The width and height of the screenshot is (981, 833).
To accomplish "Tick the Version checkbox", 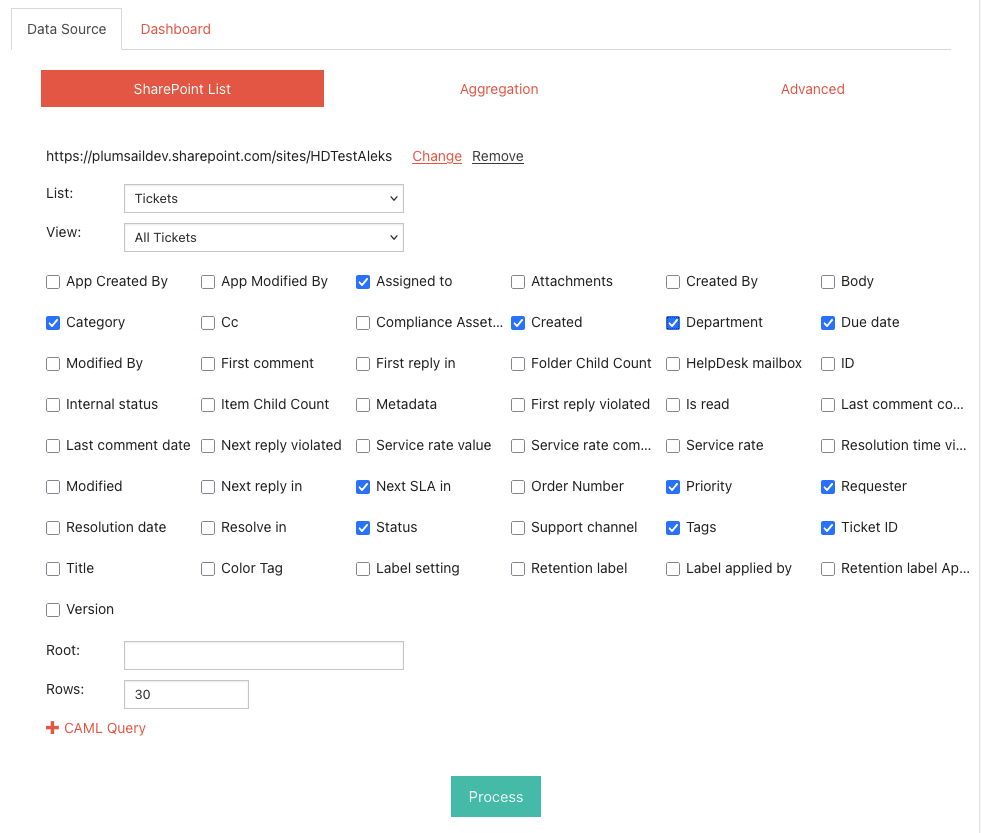I will tap(53, 610).
